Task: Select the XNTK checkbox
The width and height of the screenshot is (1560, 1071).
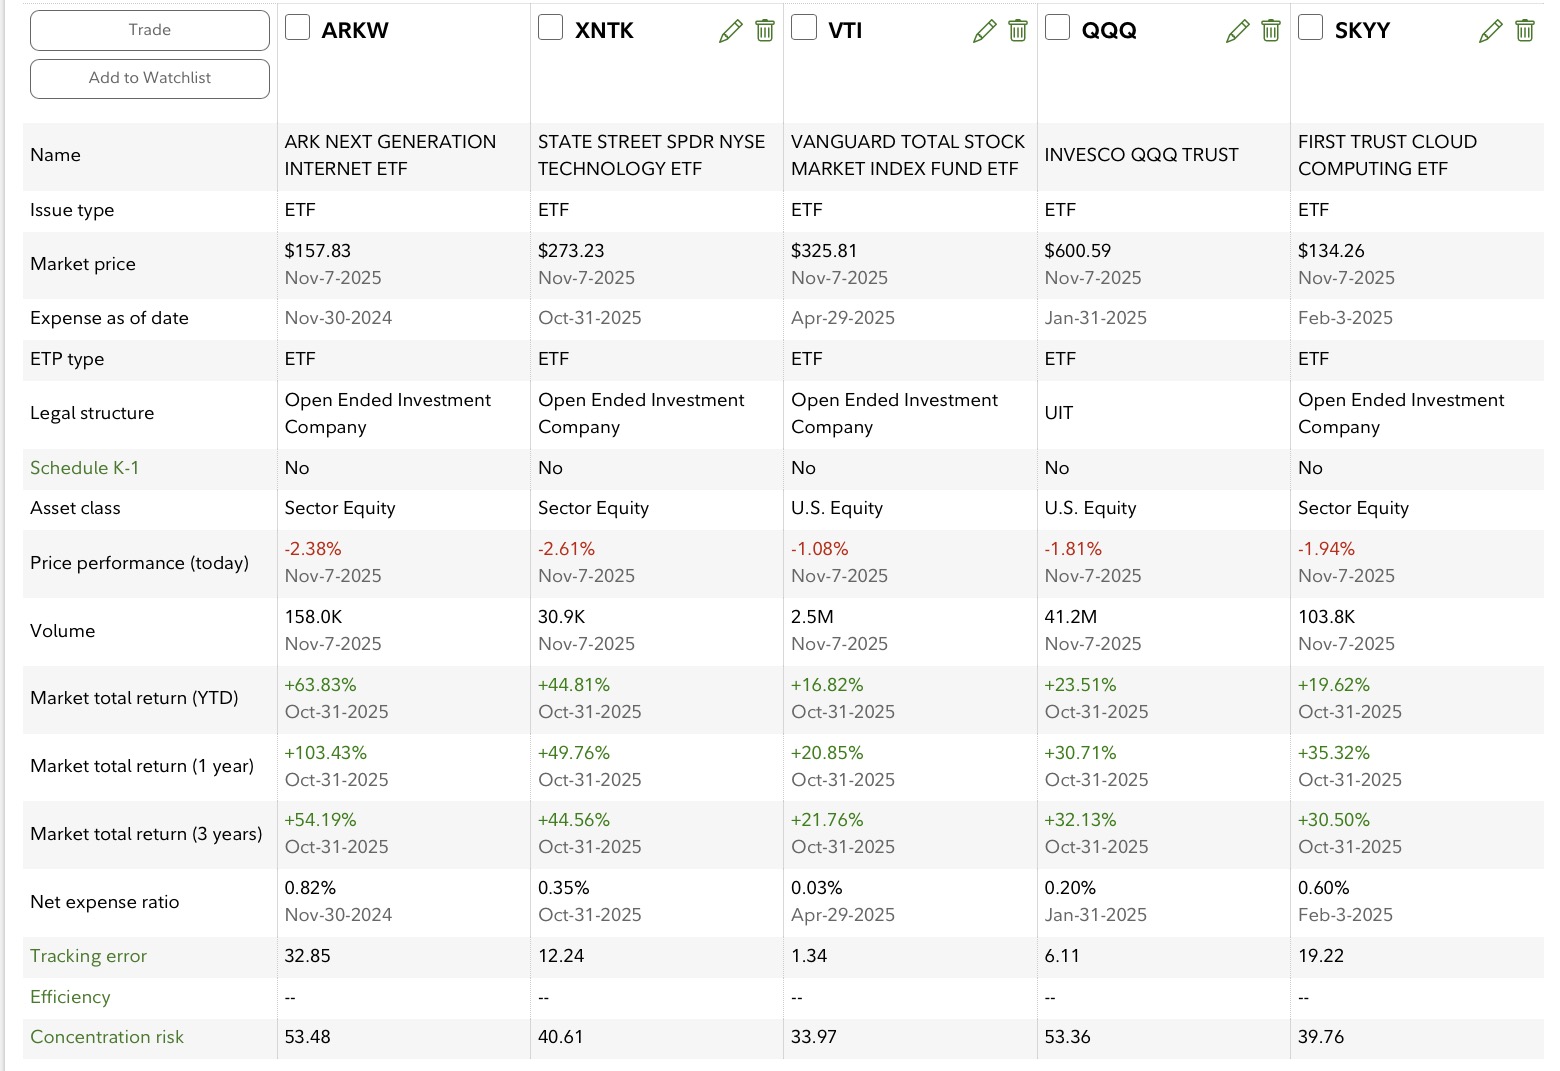Action: [550, 28]
